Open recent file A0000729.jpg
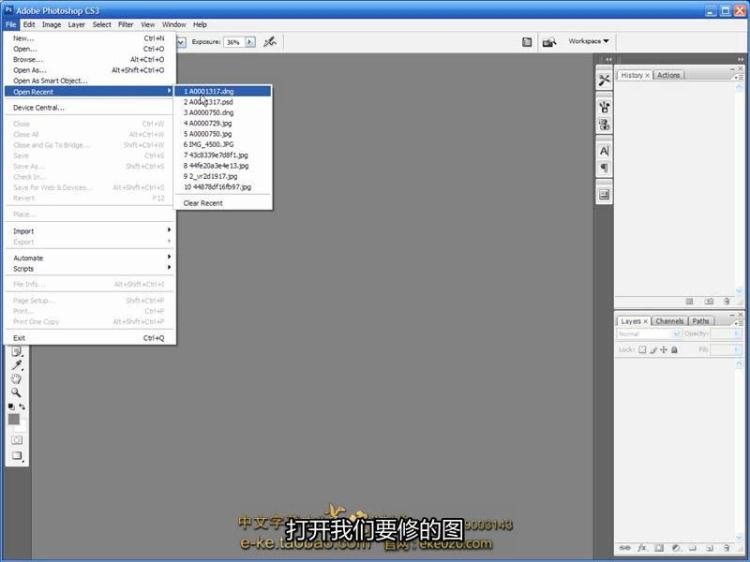Screen dimensions: 750x562 pyautogui.click(x=222, y=123)
